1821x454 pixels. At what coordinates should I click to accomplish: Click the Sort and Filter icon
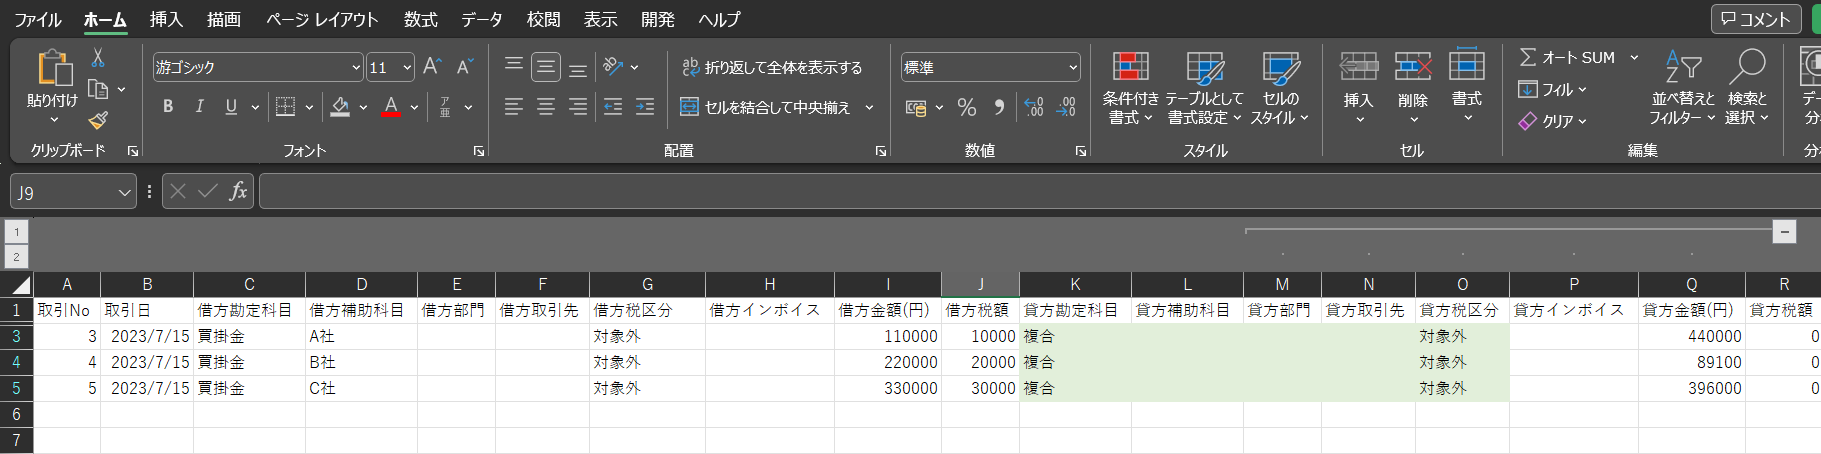(1682, 68)
